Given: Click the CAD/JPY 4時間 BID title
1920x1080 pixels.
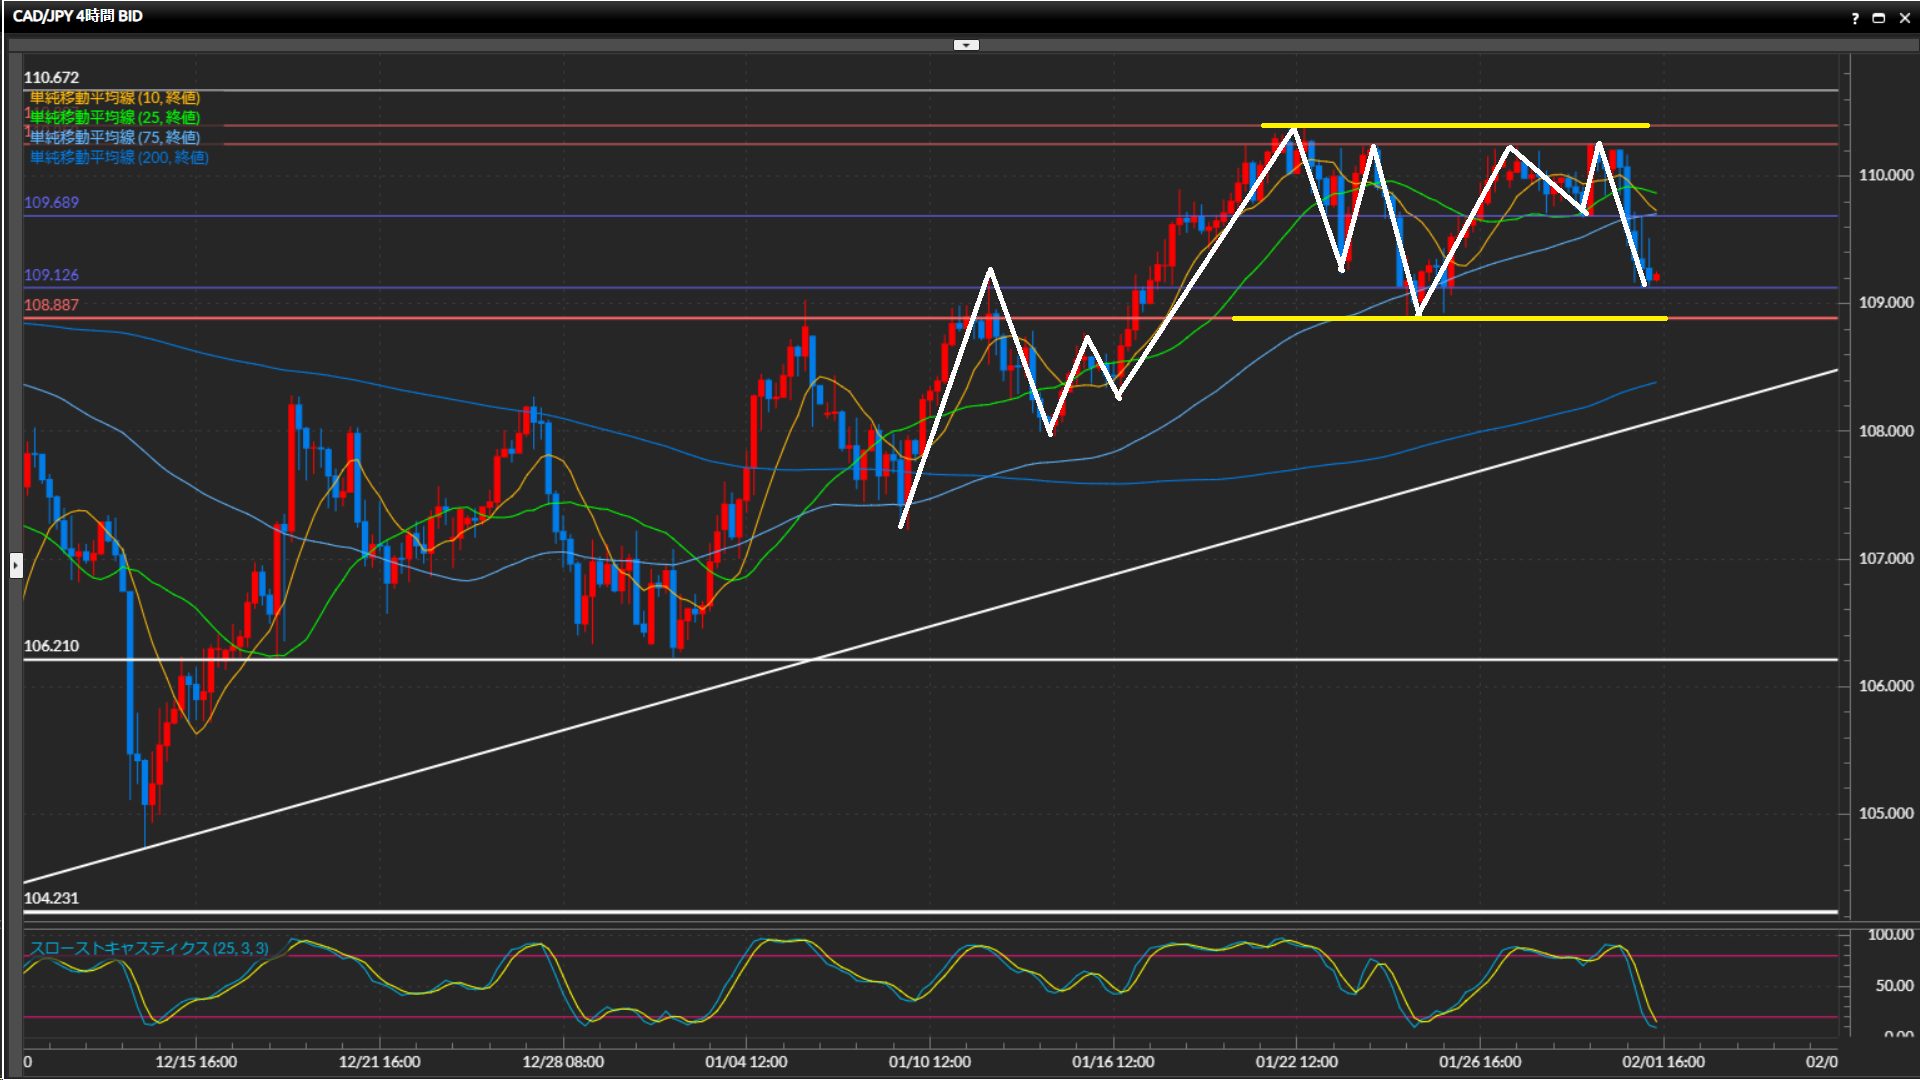Looking at the screenshot, I should 78,16.
